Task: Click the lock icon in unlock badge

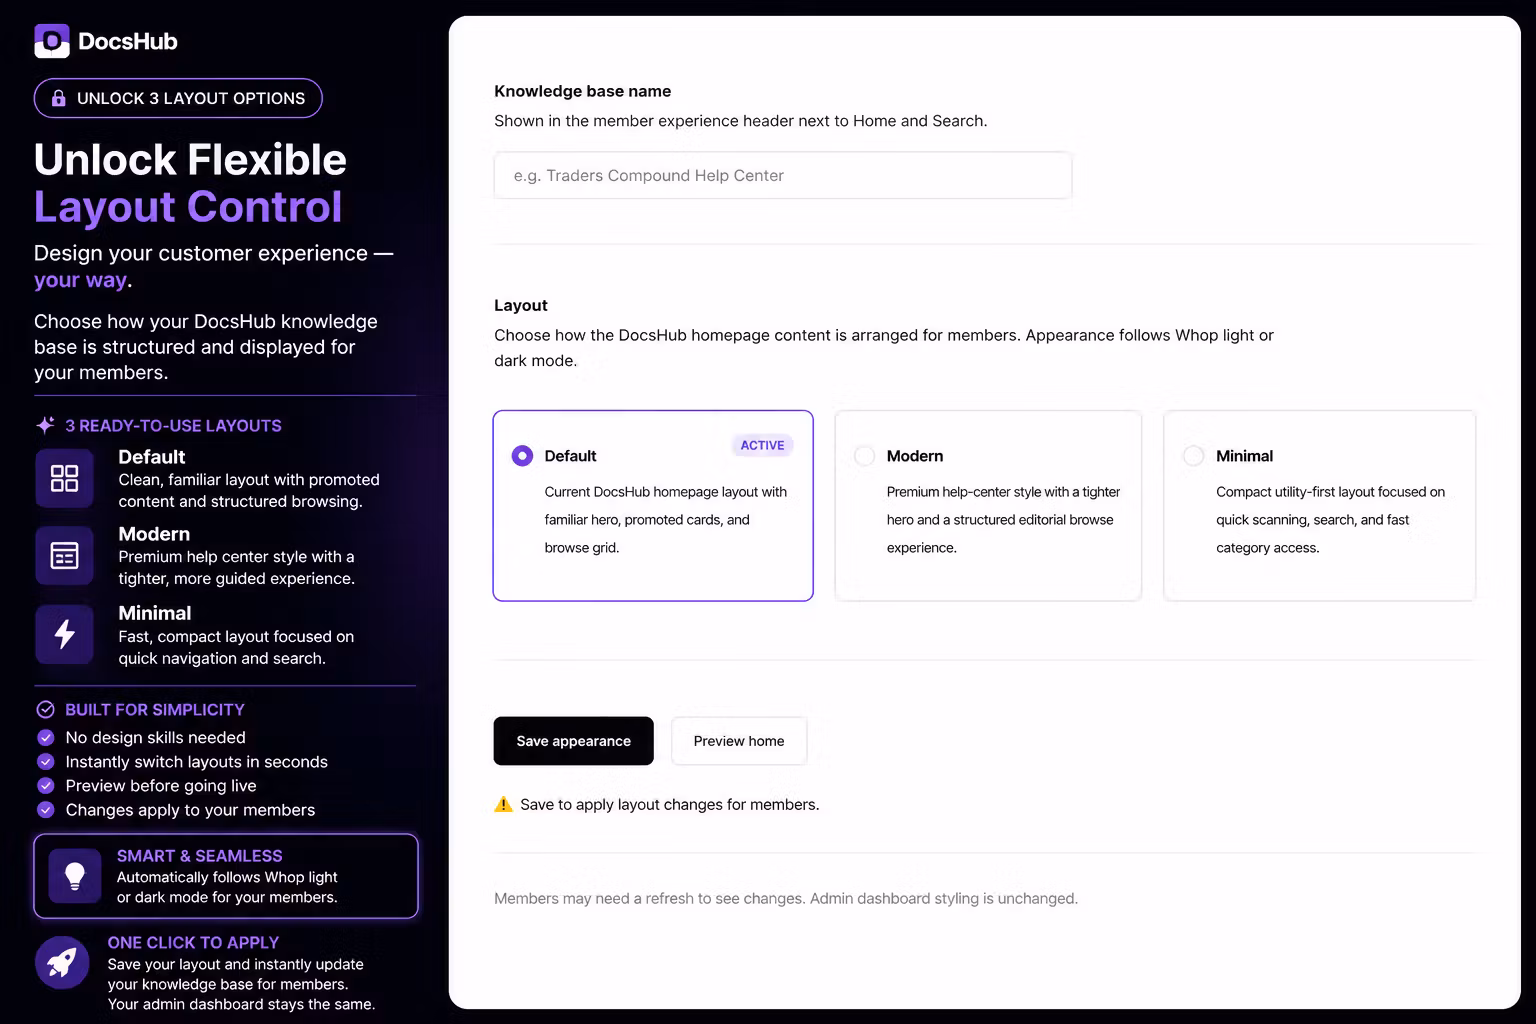Action: (x=58, y=98)
